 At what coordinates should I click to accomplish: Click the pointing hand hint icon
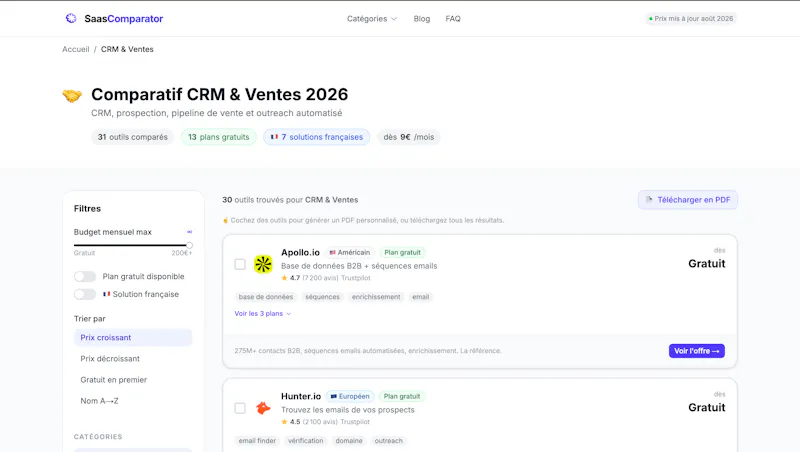[x=226, y=220]
